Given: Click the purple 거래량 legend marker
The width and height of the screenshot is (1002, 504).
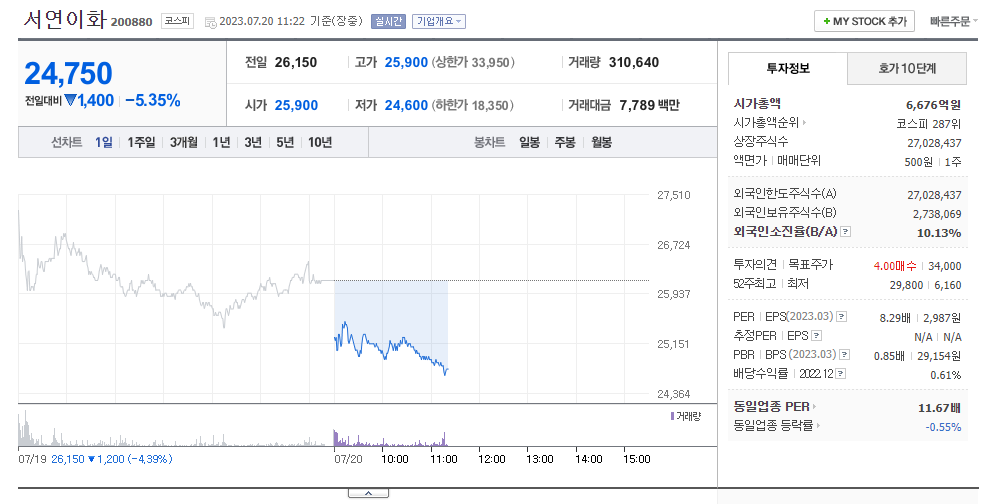Looking at the screenshot, I should [x=672, y=416].
